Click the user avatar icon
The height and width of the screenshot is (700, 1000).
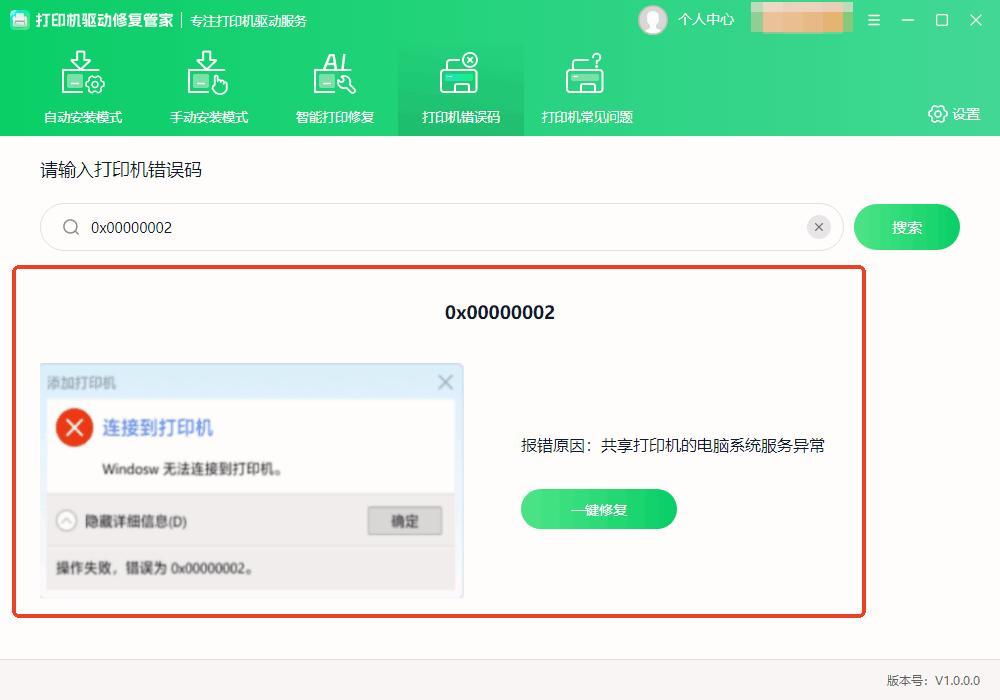point(653,20)
